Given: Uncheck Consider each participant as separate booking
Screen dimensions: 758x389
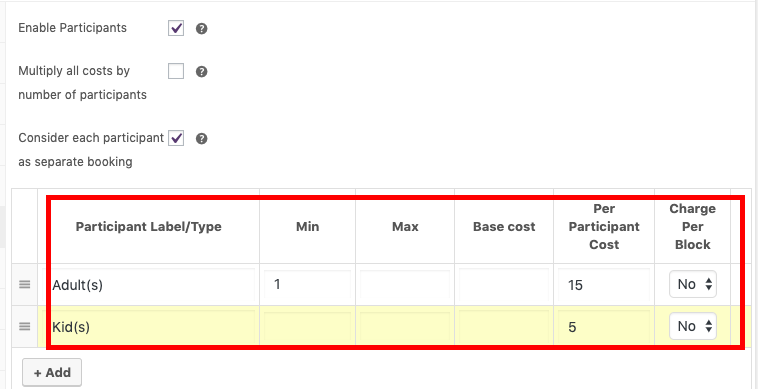Looking at the screenshot, I should point(176,138).
